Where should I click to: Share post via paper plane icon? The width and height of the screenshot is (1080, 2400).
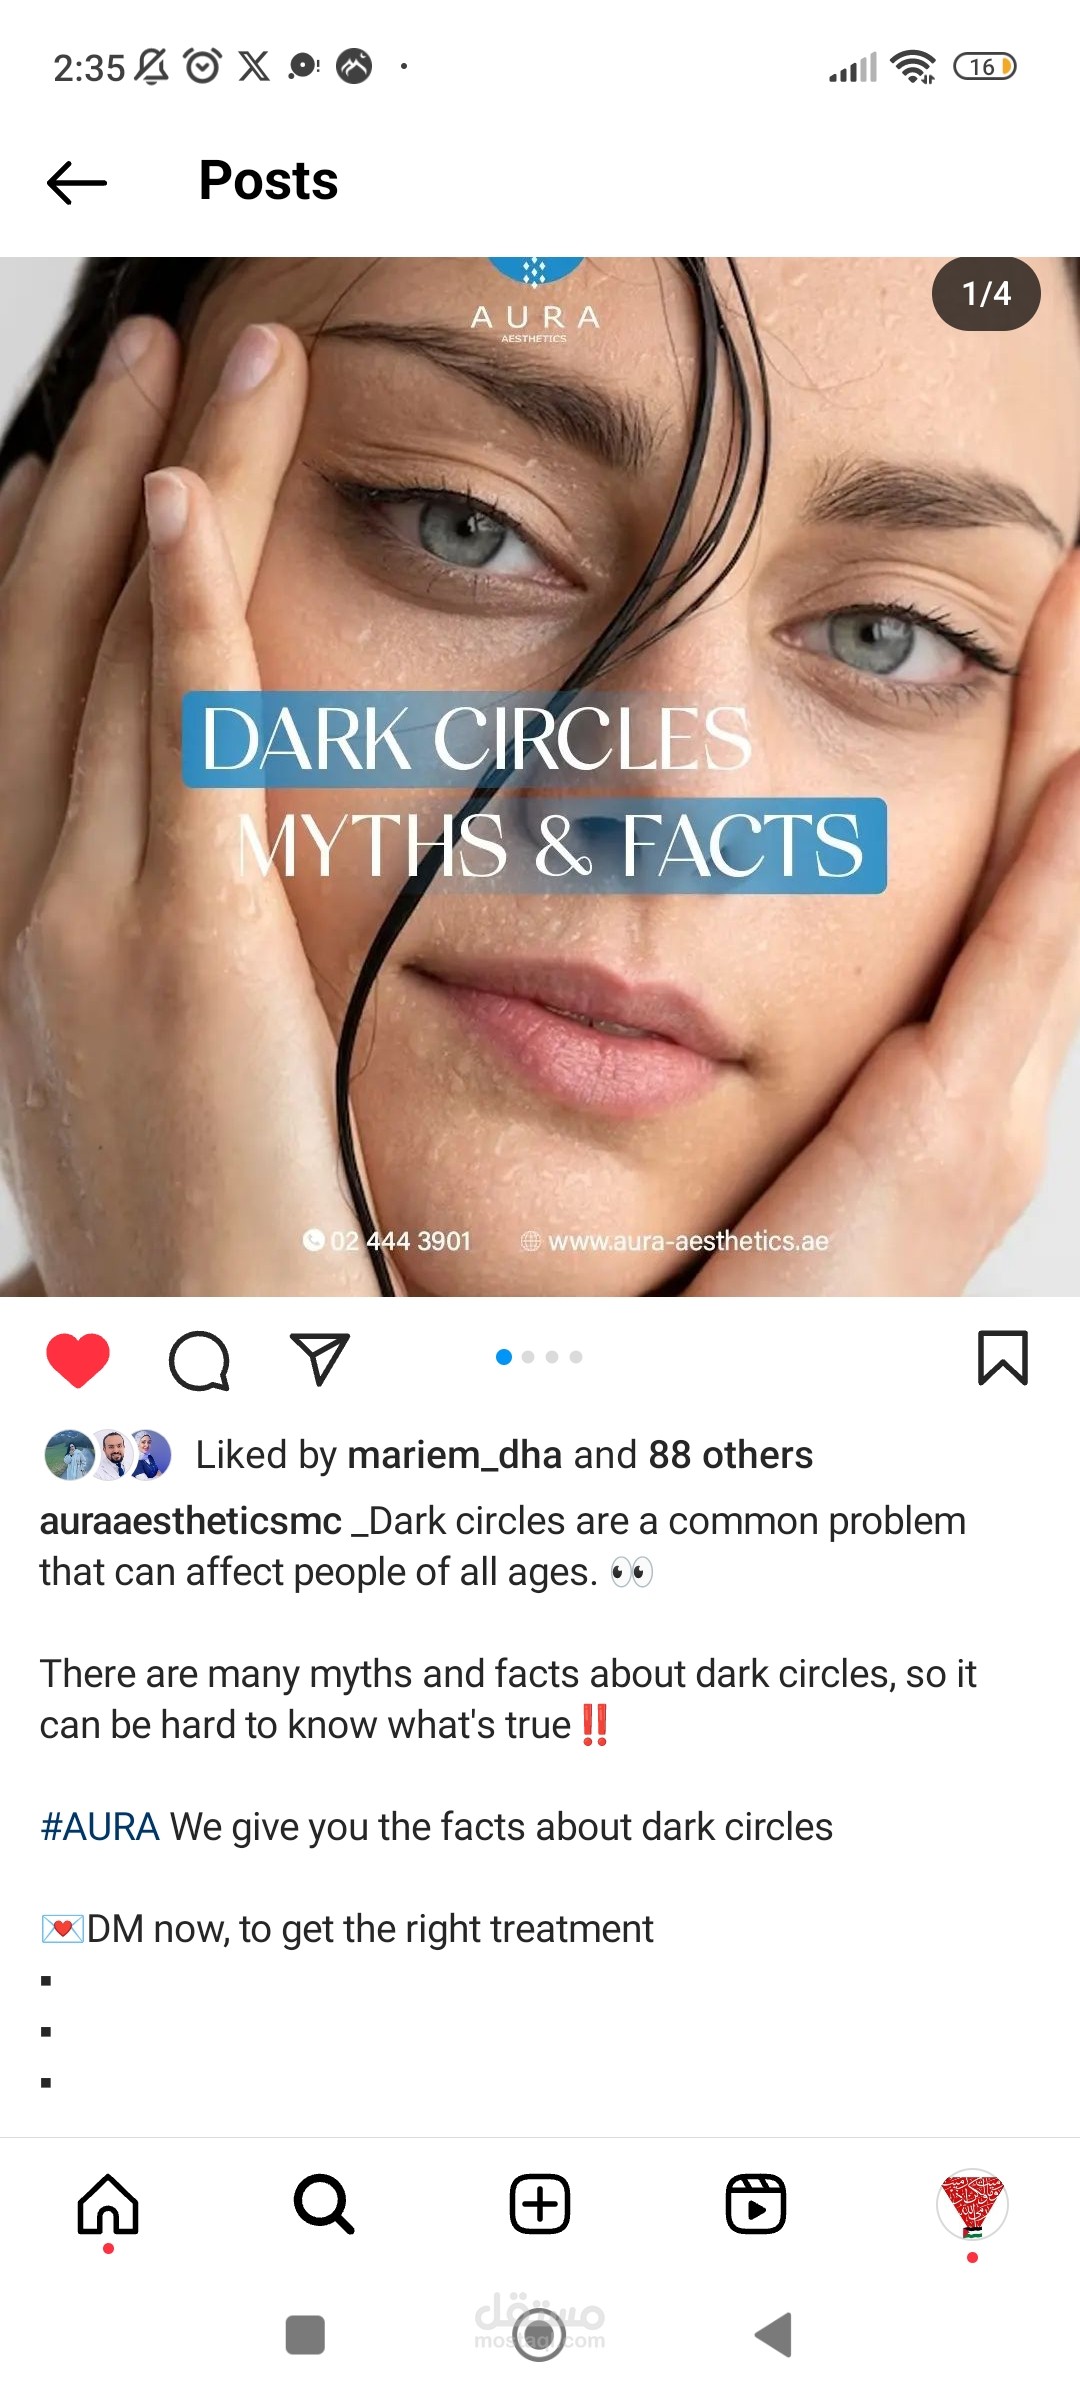pos(319,1359)
